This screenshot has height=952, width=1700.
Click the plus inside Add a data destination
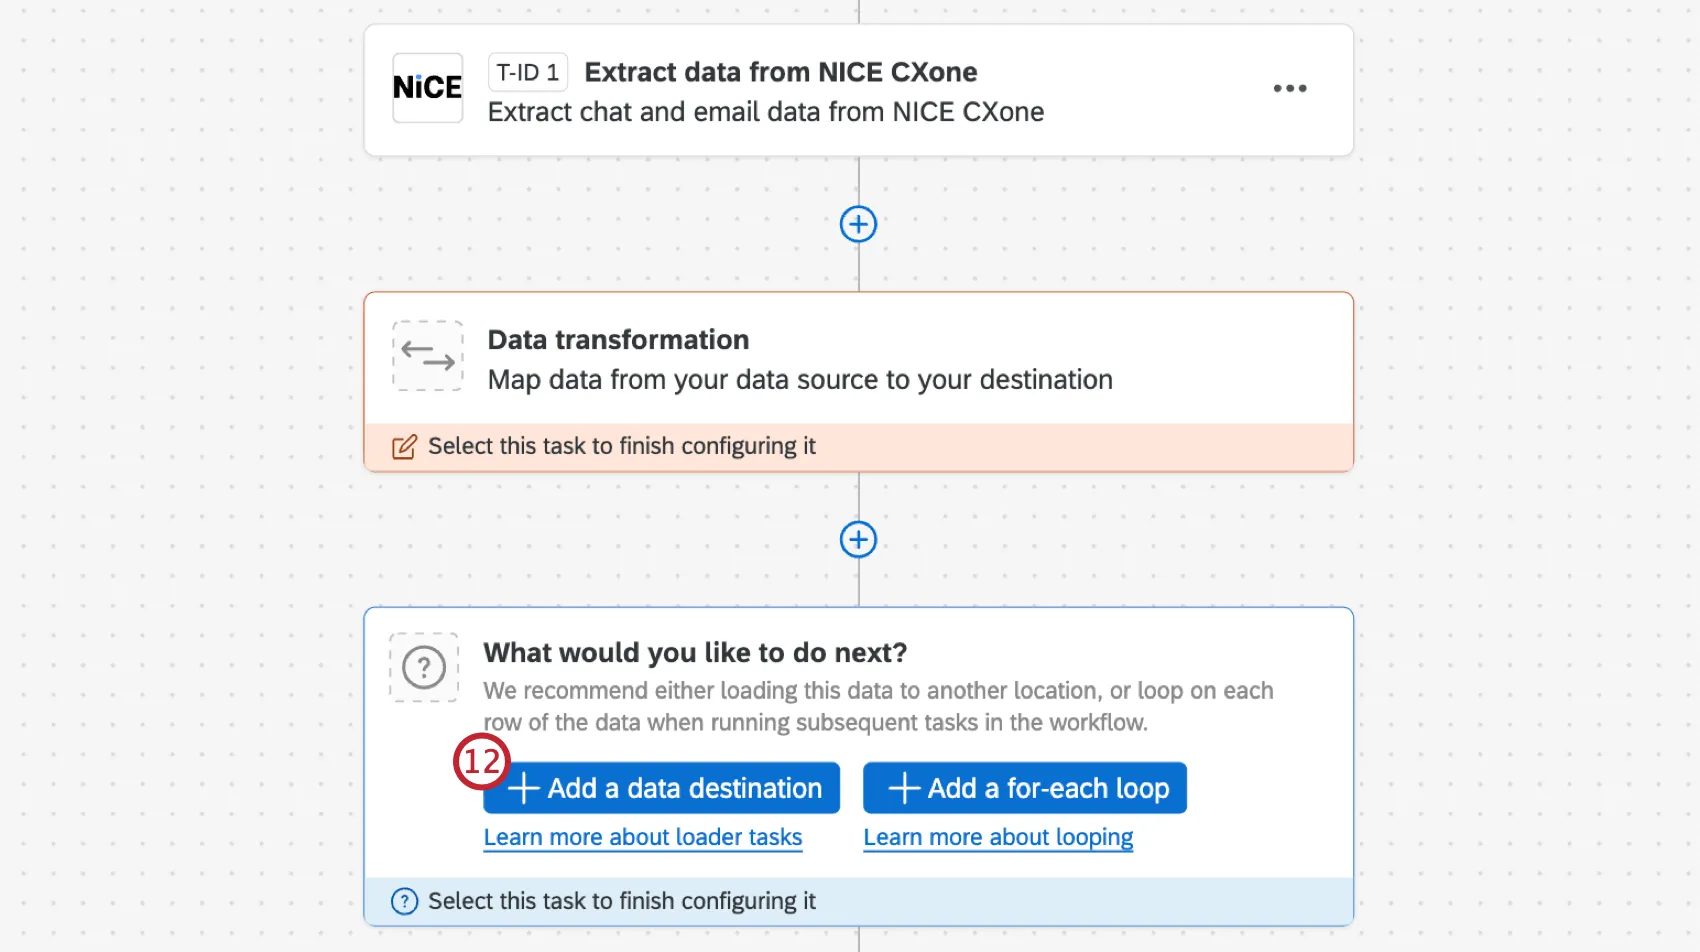[523, 788]
